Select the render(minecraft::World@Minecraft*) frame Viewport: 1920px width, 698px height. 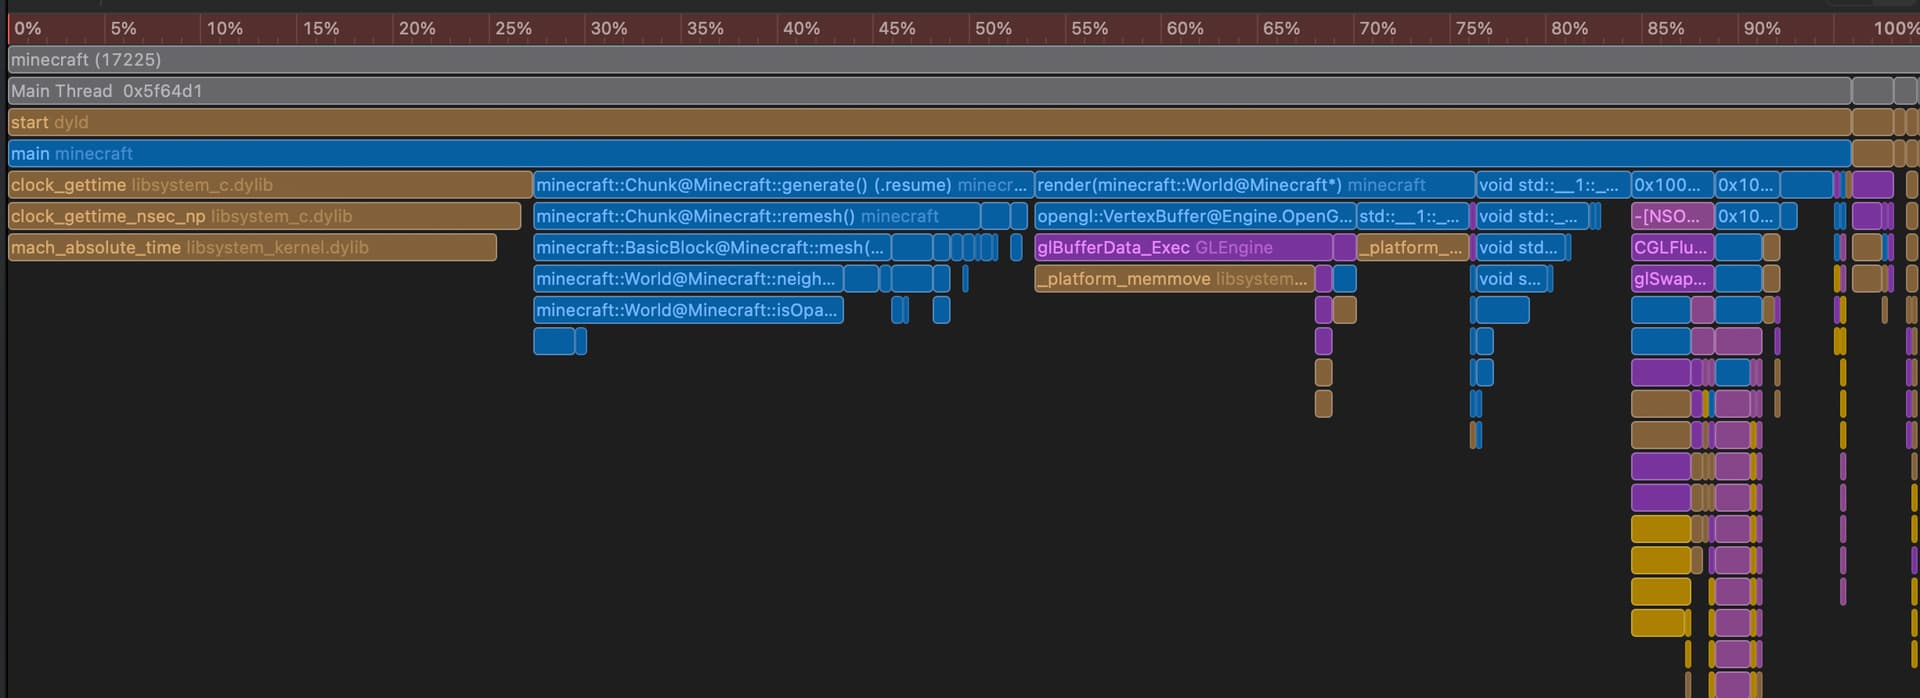pos(1255,185)
